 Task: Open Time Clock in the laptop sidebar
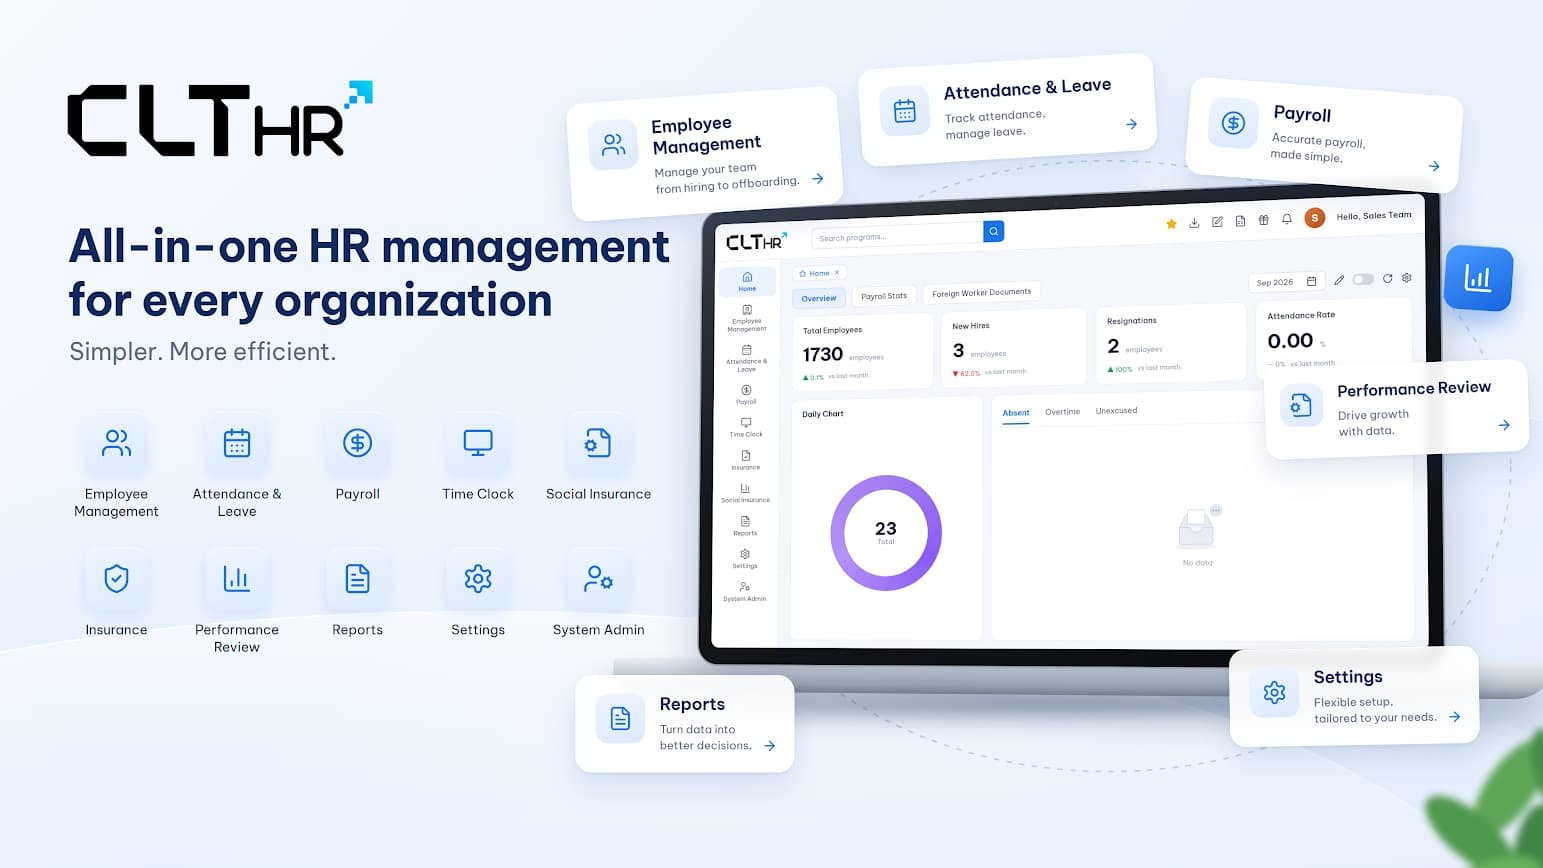(x=746, y=427)
